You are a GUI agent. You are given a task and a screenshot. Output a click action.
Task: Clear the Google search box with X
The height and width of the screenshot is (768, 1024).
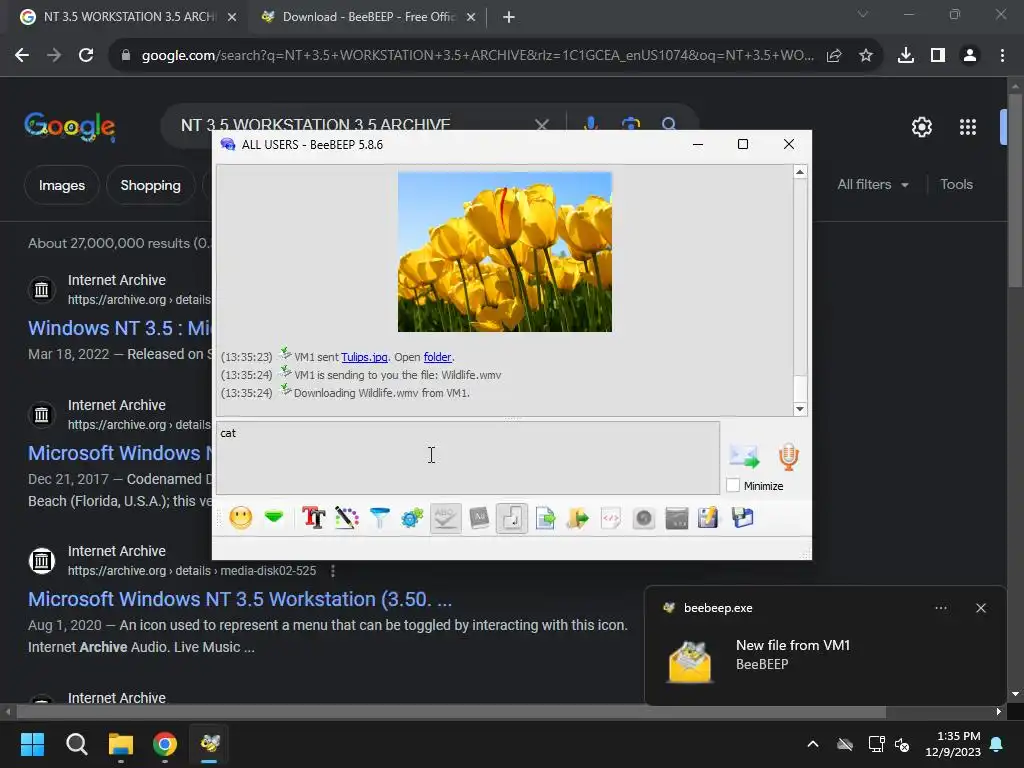(541, 124)
